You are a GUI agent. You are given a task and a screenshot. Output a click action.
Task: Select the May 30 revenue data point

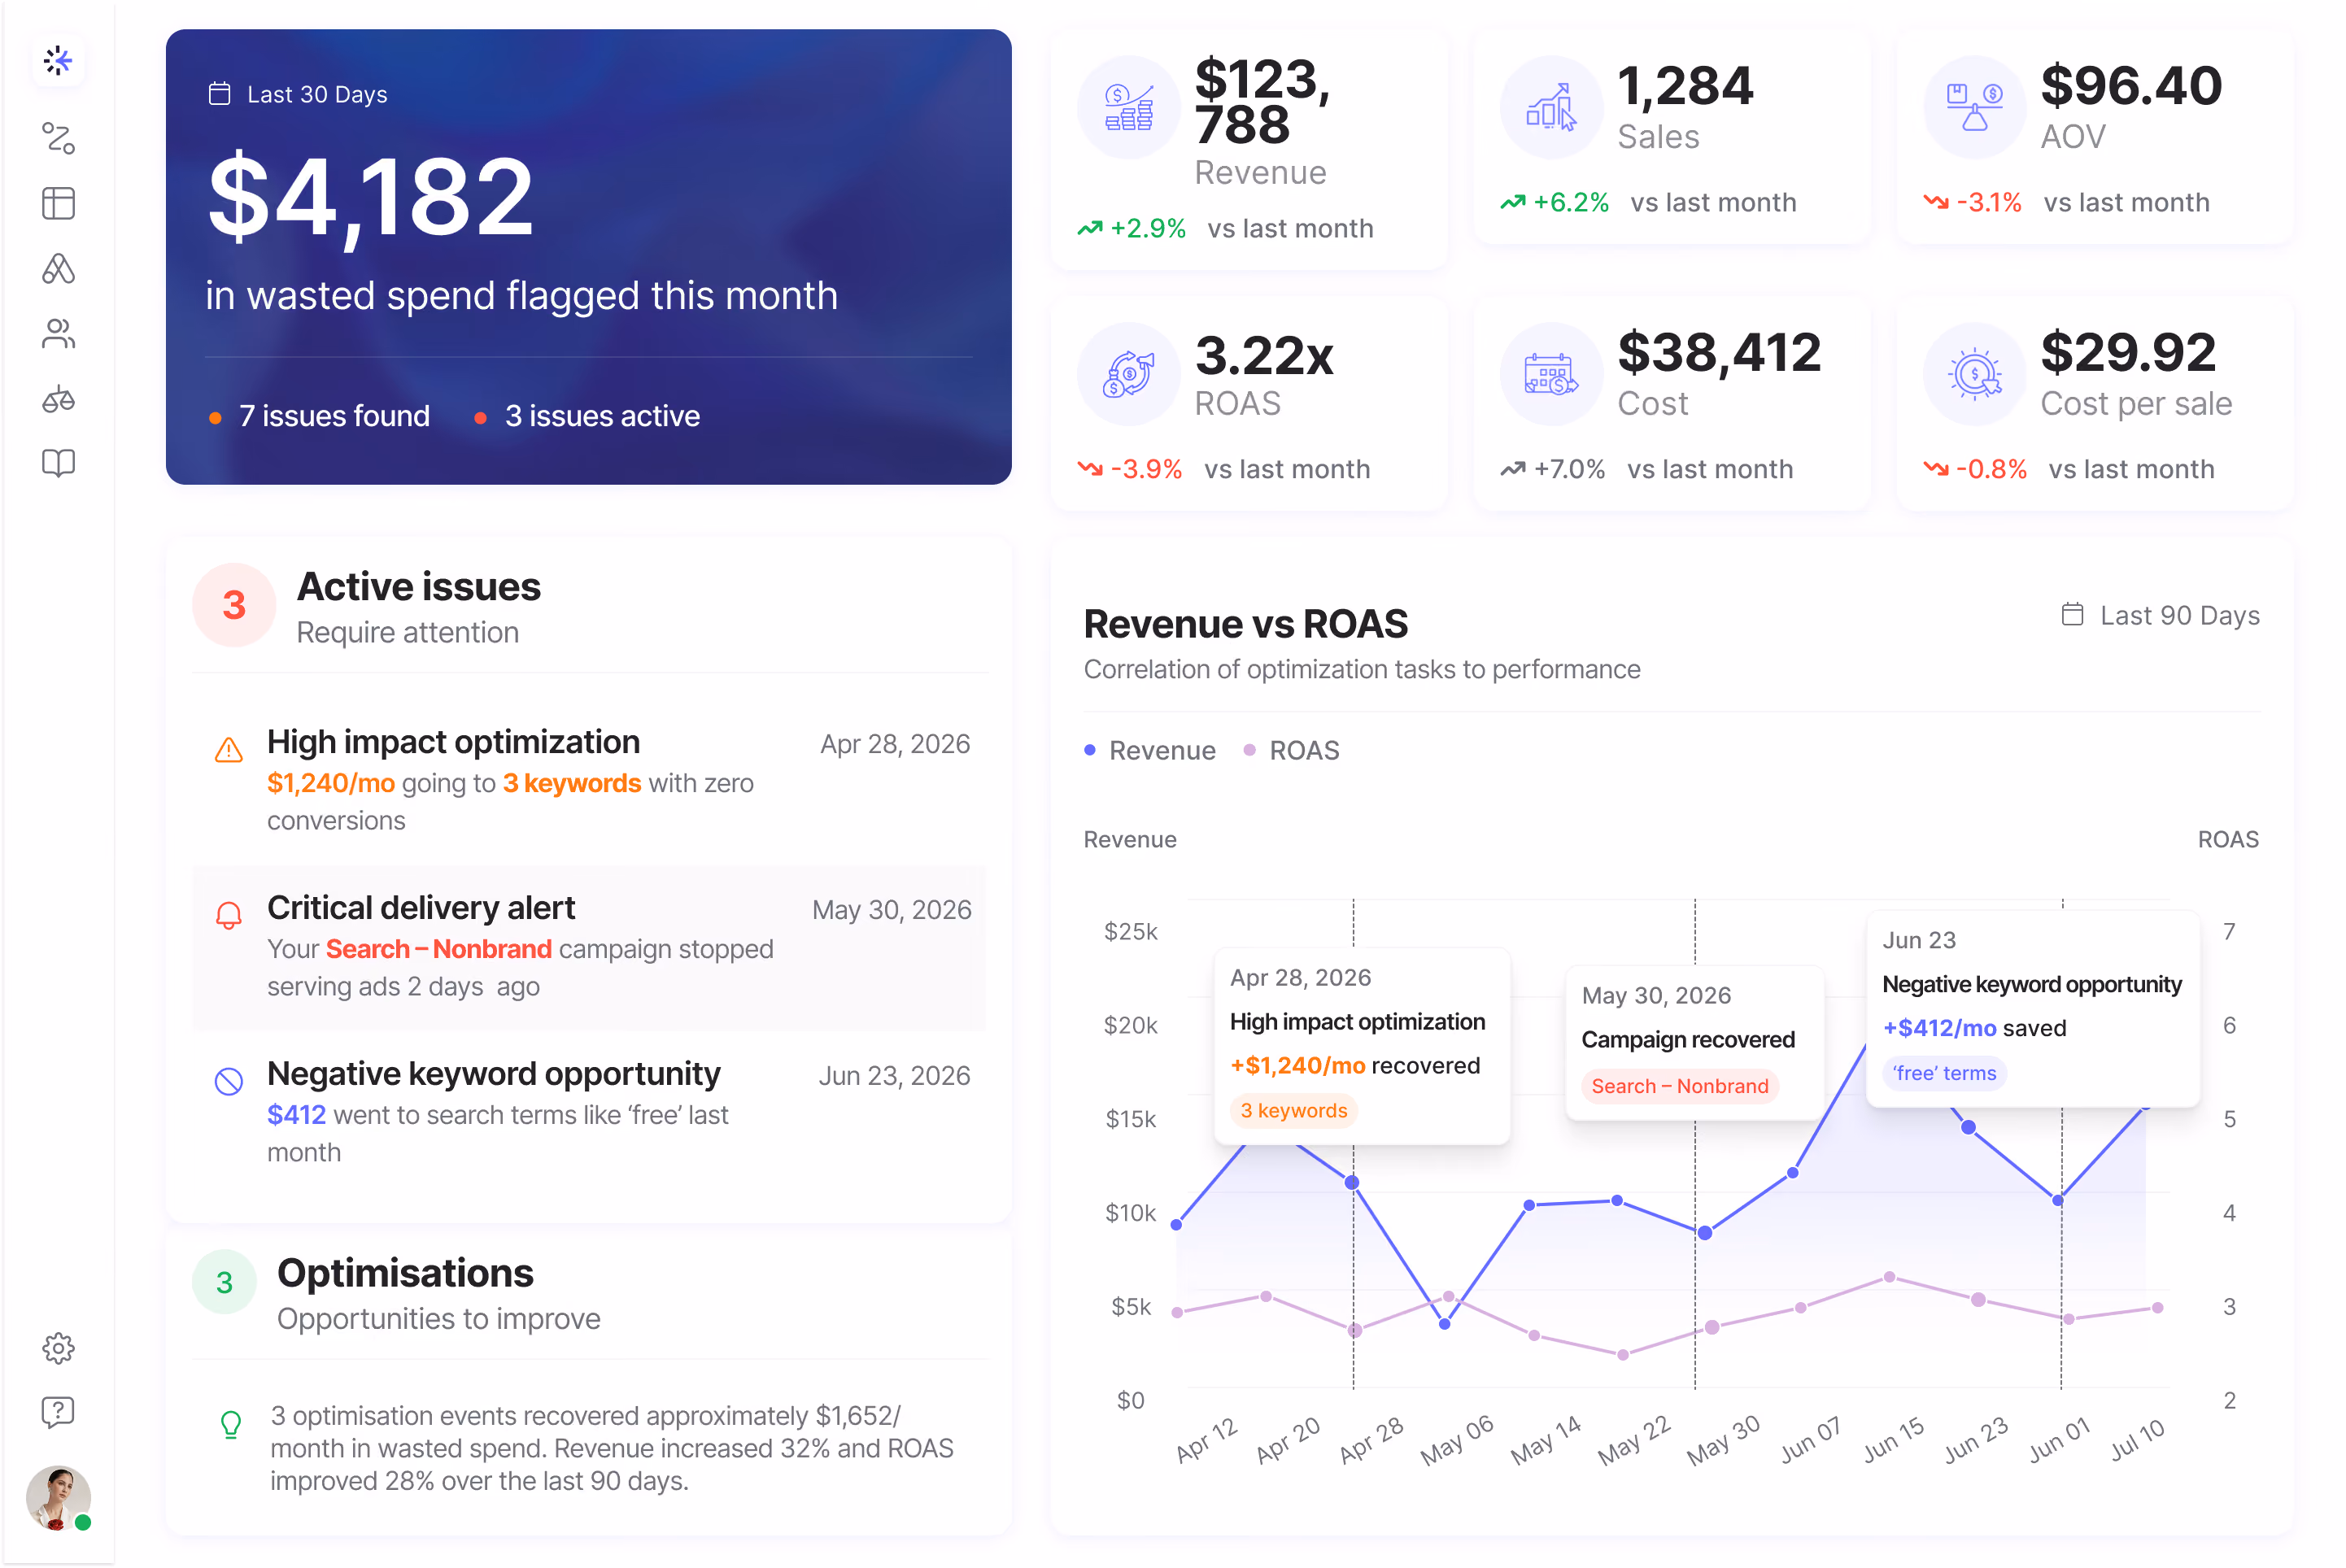(x=1705, y=1233)
